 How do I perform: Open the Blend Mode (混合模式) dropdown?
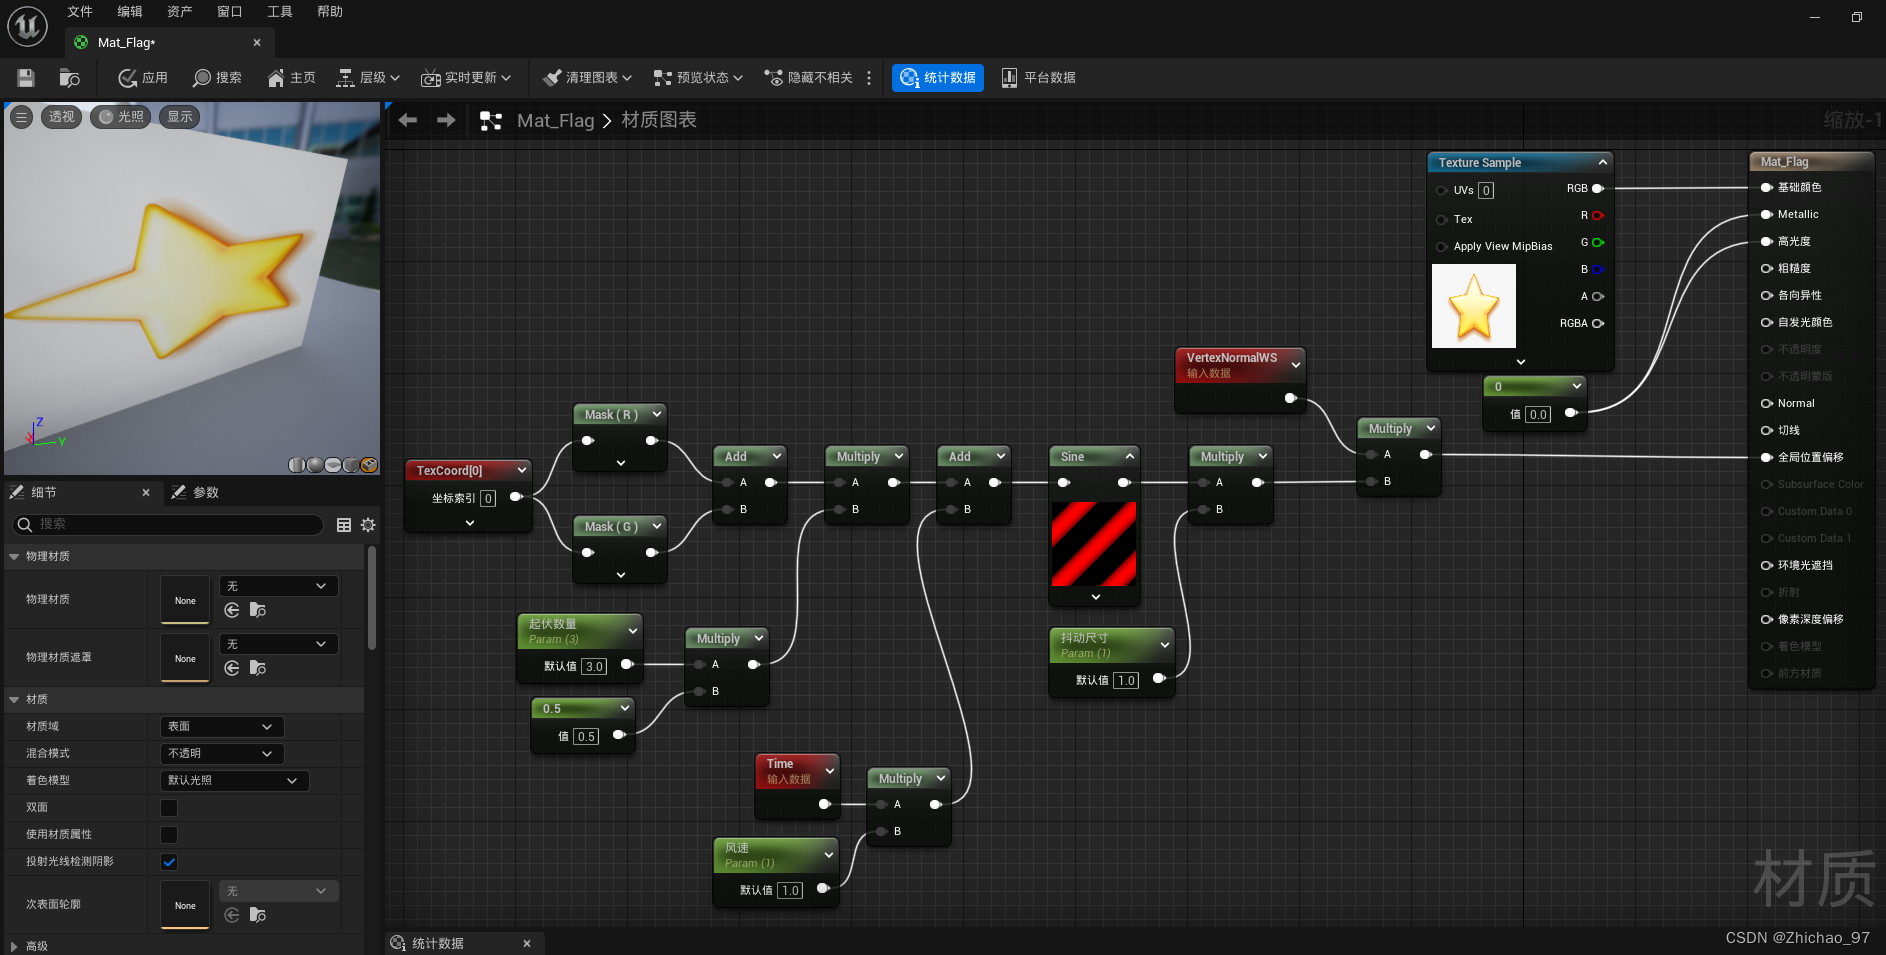222,754
